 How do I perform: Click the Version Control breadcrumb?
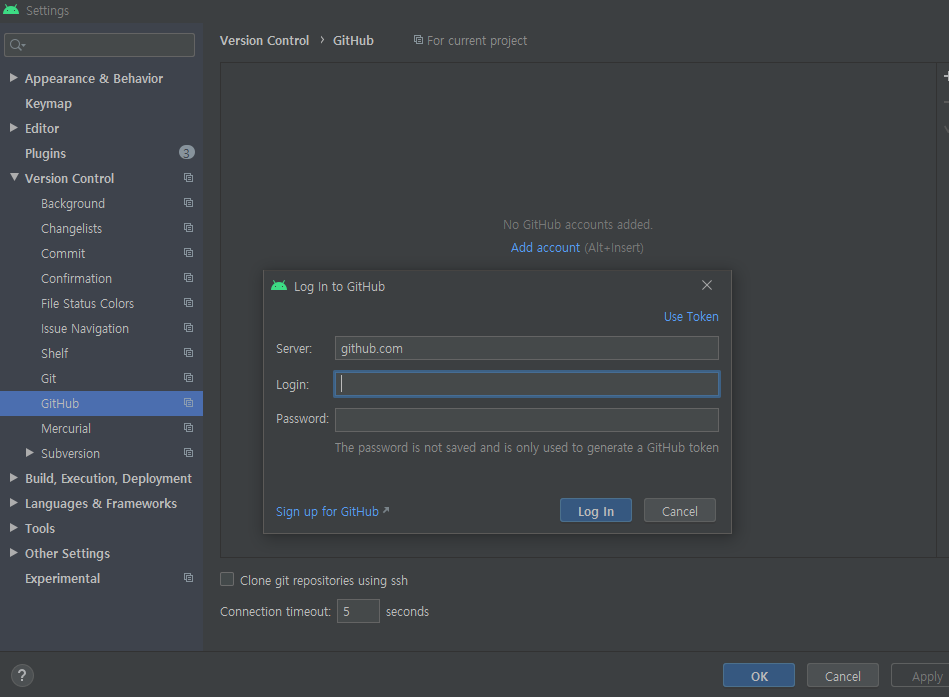pyautogui.click(x=264, y=41)
